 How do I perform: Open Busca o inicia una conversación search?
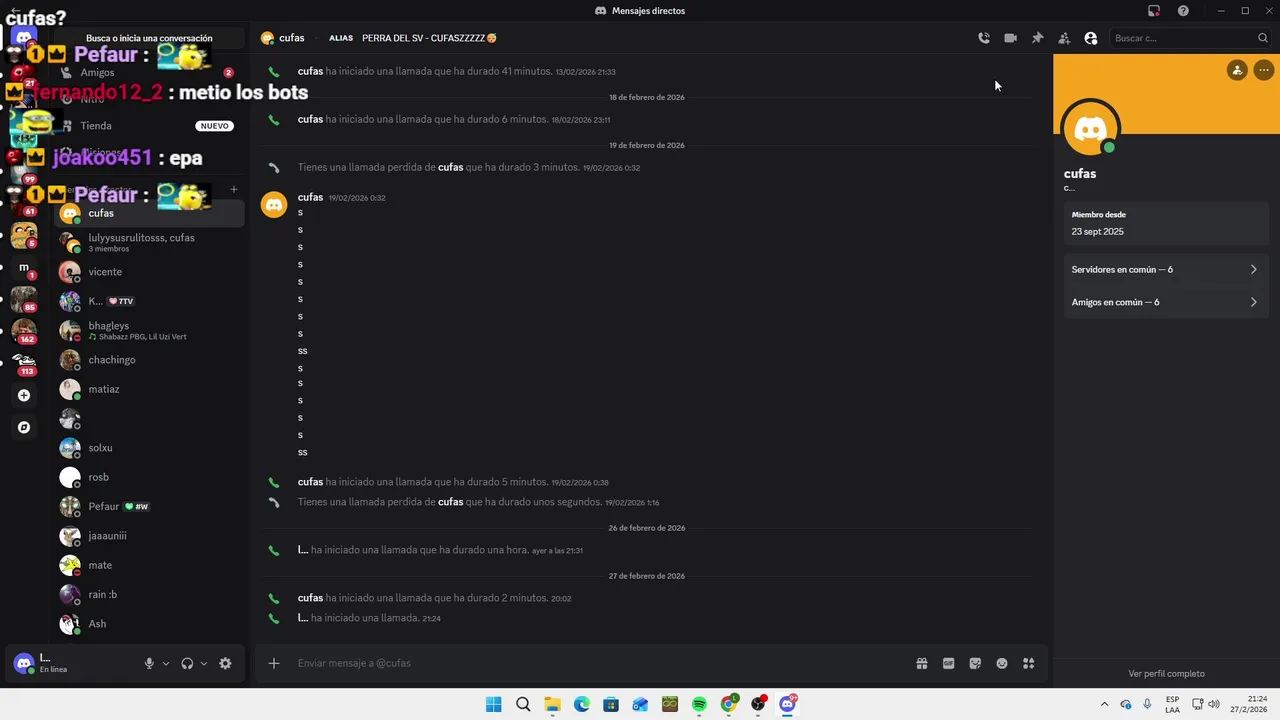click(x=149, y=38)
